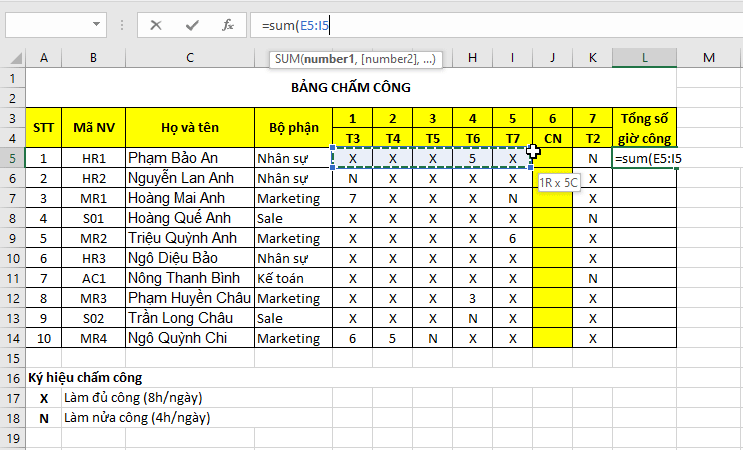
Task: Select all cells with the corner triangle
Action: pos(16,59)
